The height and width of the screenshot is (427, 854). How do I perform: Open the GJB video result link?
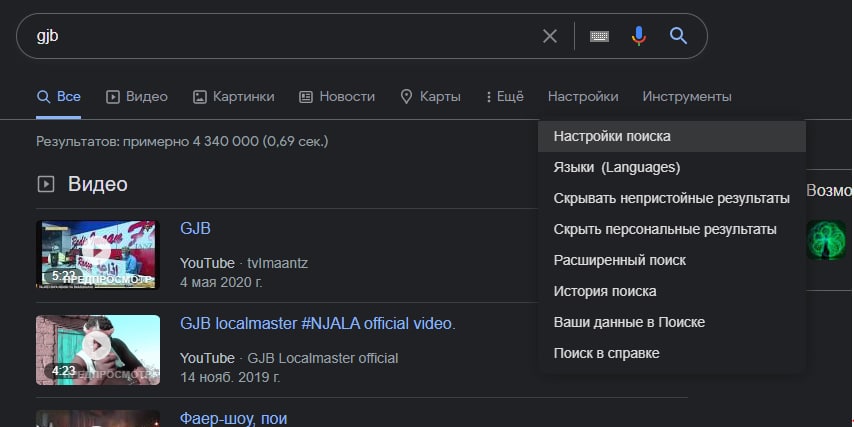[x=195, y=228]
